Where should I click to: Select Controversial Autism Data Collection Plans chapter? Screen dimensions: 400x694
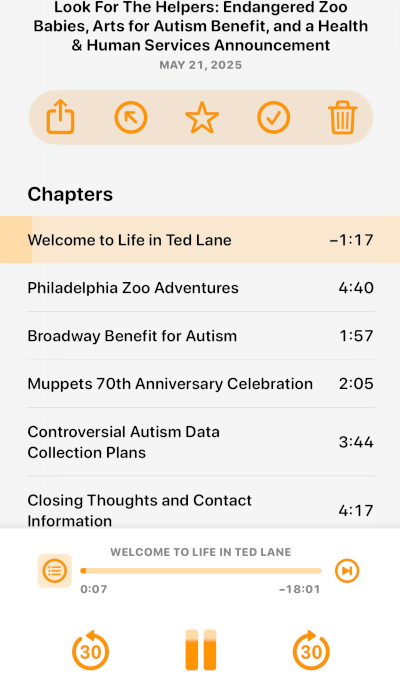(x=200, y=442)
